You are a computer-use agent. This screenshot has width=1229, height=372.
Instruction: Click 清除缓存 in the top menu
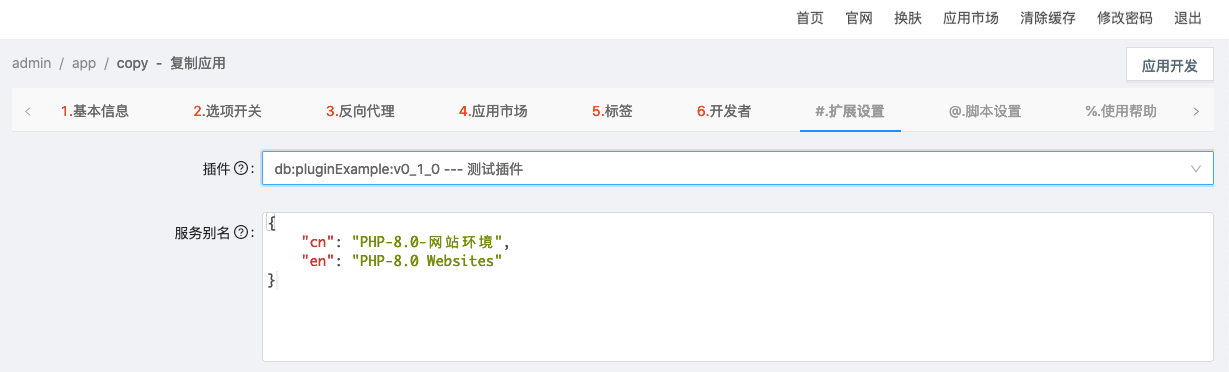point(1048,18)
